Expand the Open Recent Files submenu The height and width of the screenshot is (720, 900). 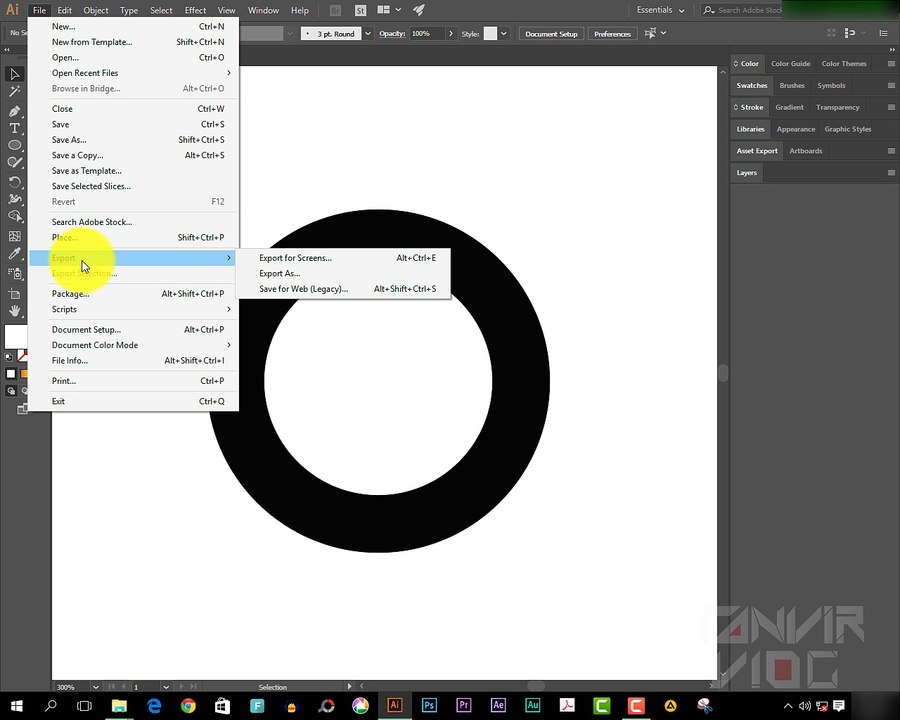tap(134, 73)
